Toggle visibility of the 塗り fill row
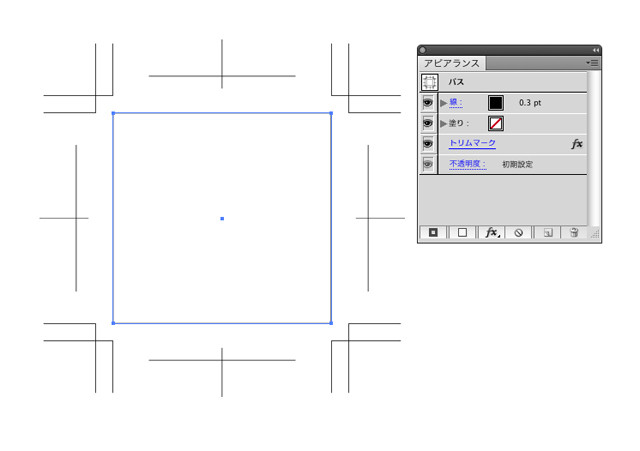The image size is (640, 451). click(428, 123)
